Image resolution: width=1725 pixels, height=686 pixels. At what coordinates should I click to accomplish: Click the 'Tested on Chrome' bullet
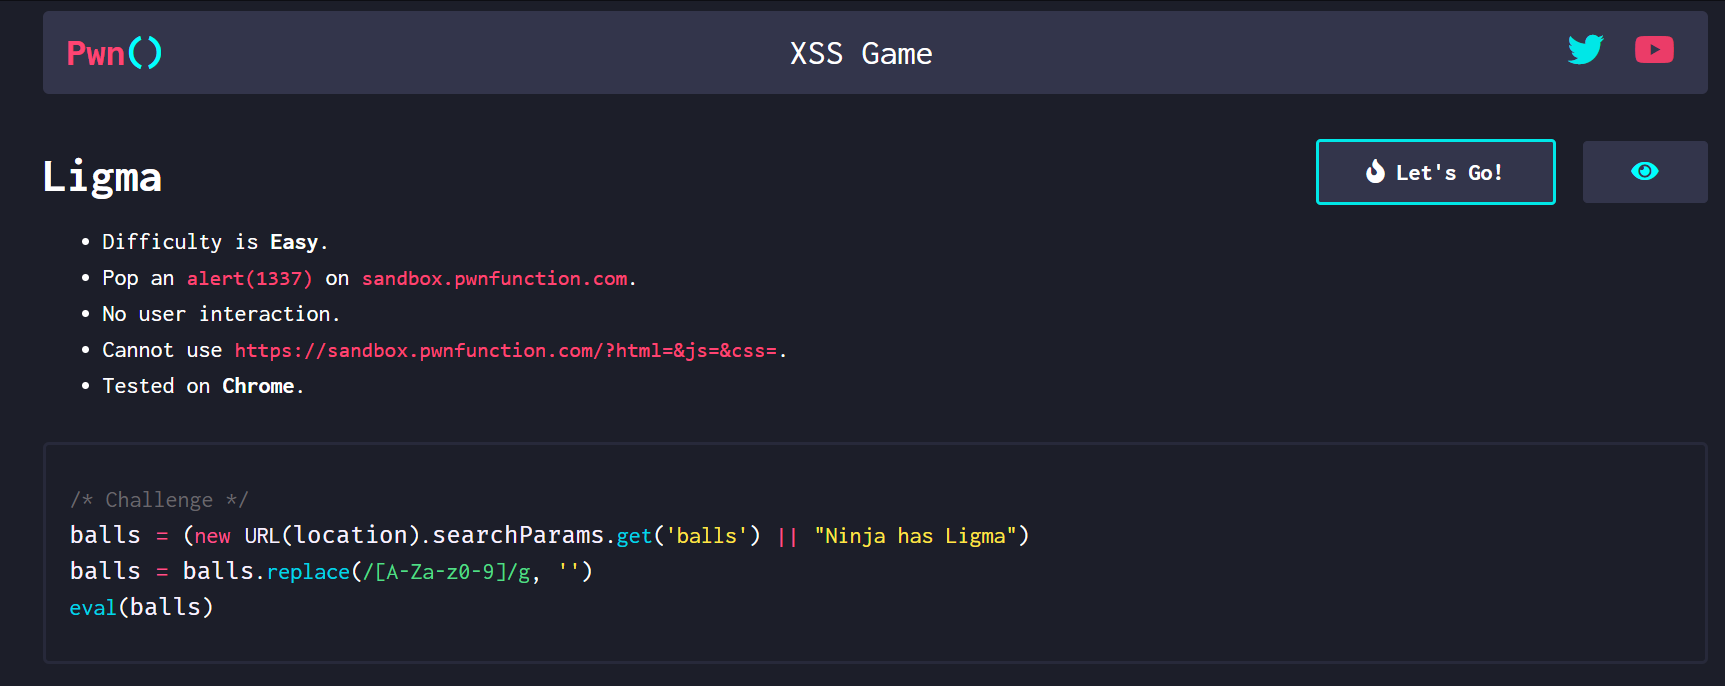(x=203, y=386)
